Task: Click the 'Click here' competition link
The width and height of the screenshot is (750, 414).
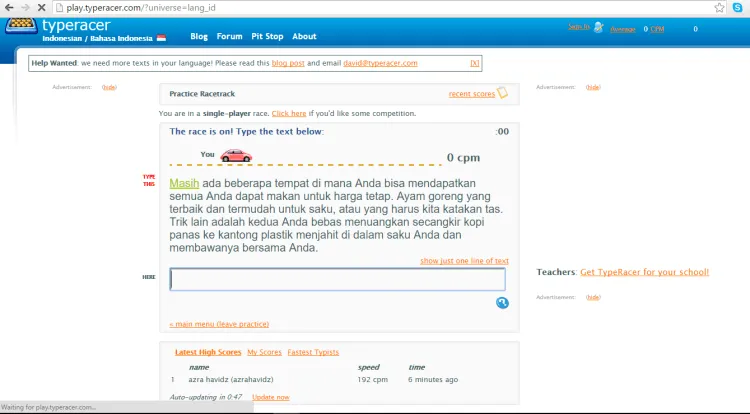Action: [x=289, y=113]
